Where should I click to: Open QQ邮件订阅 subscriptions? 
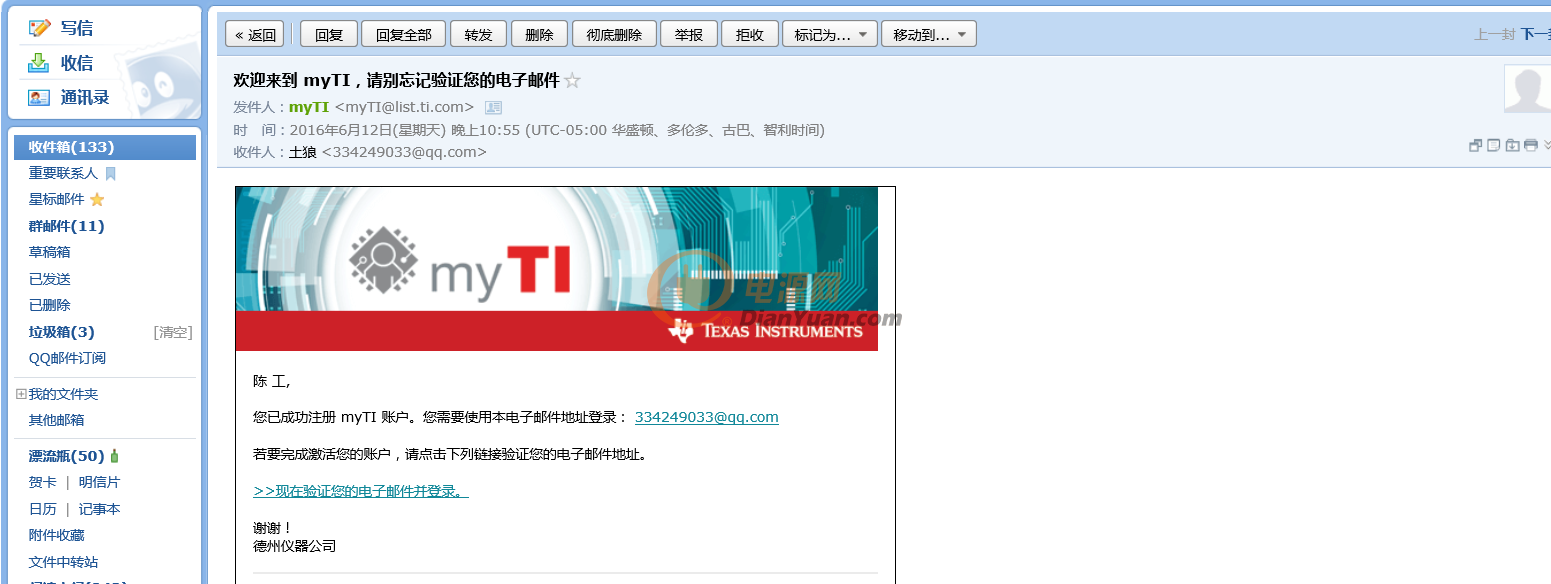pos(67,358)
